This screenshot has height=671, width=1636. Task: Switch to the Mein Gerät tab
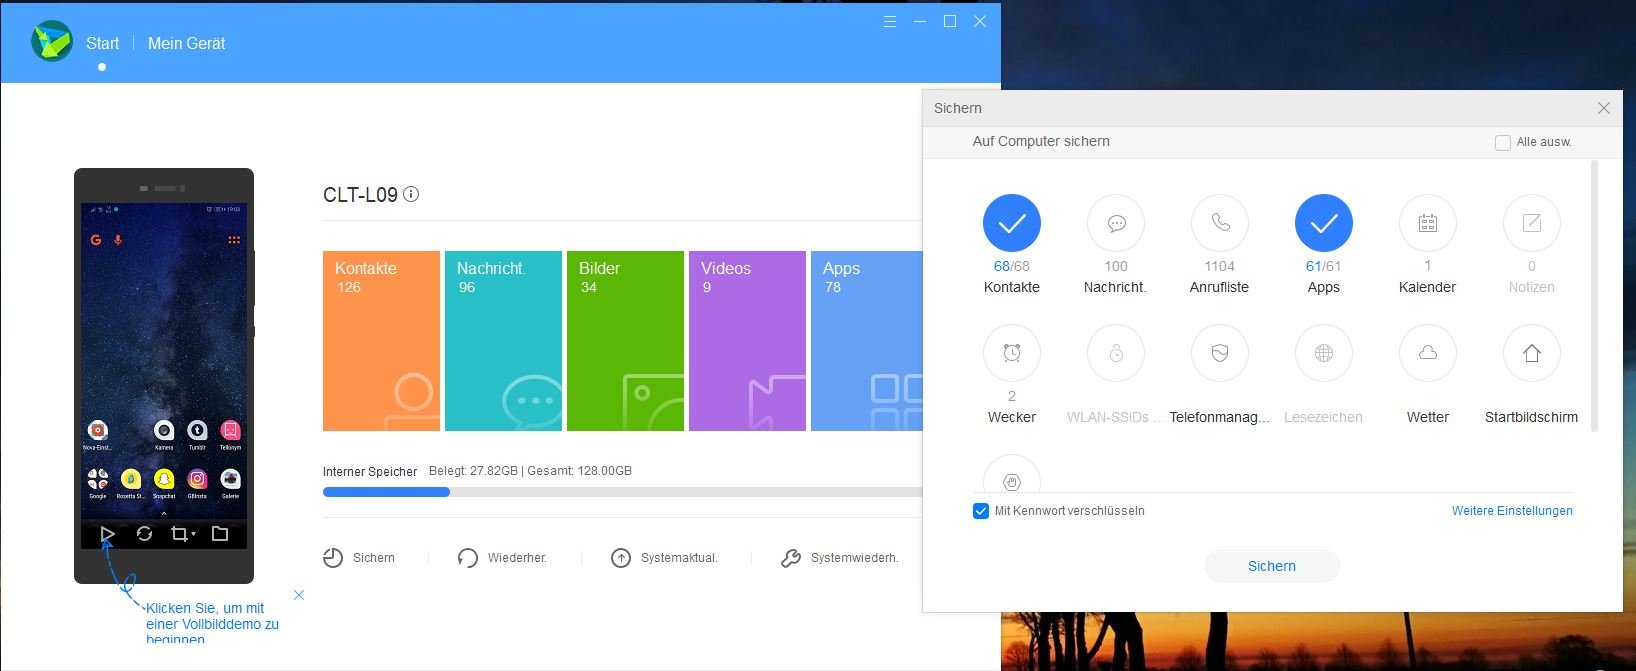(x=186, y=43)
